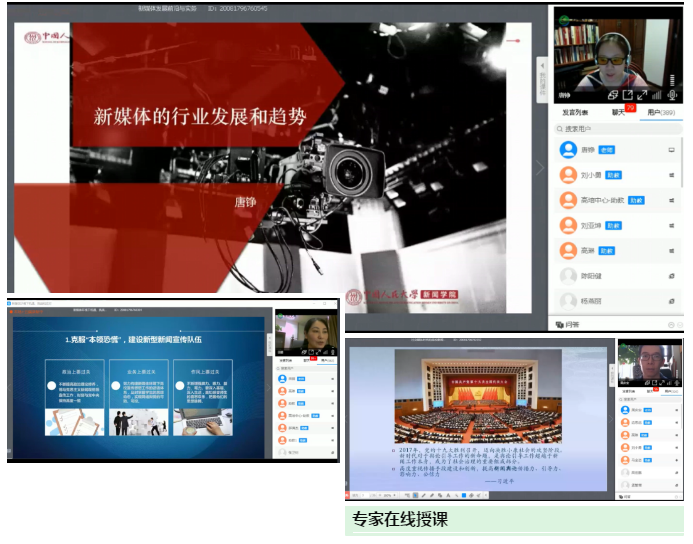Switch to the 发言列表 tab
This screenshot has height=544, width=693.
tap(575, 113)
